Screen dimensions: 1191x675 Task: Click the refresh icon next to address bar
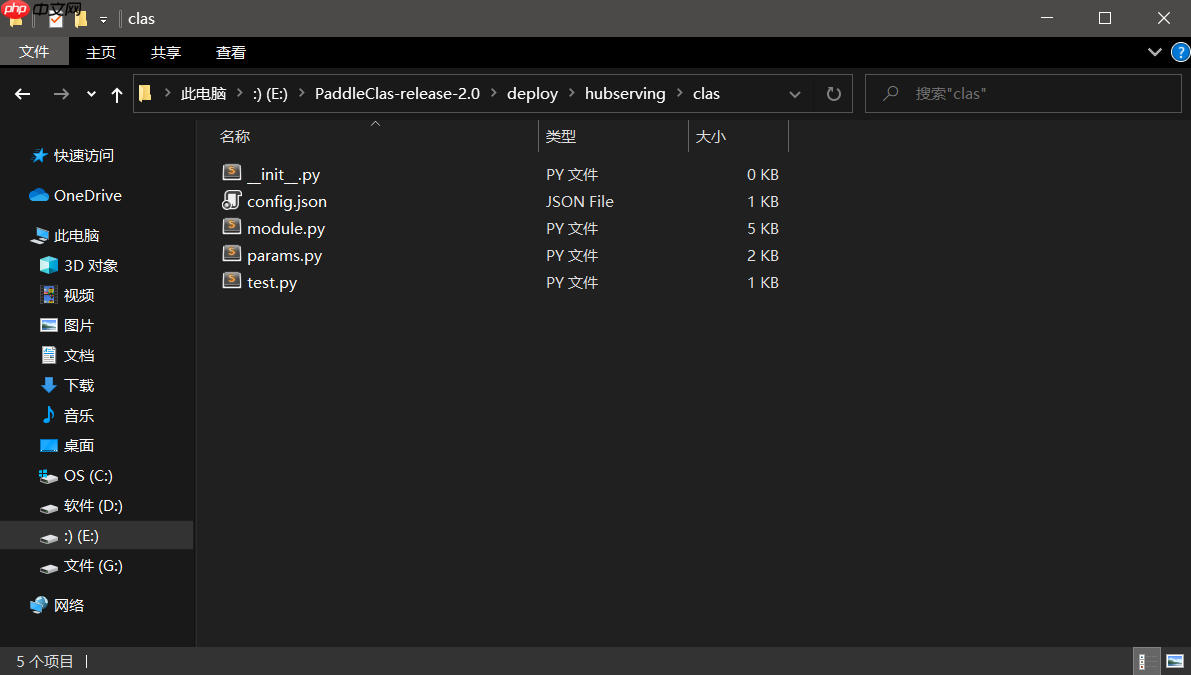pyautogui.click(x=834, y=93)
